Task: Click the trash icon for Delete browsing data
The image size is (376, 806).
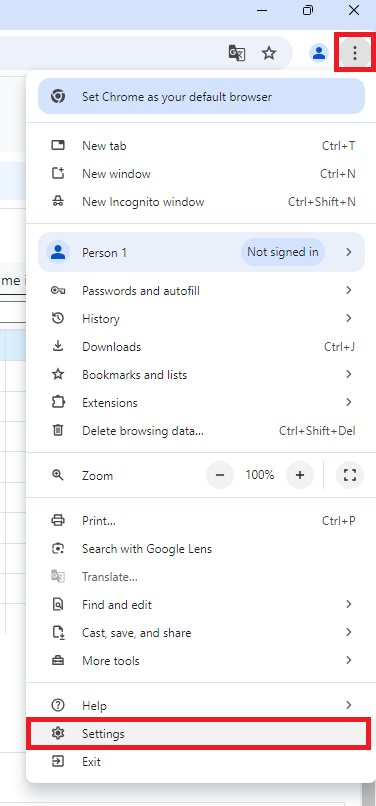Action: coord(58,430)
